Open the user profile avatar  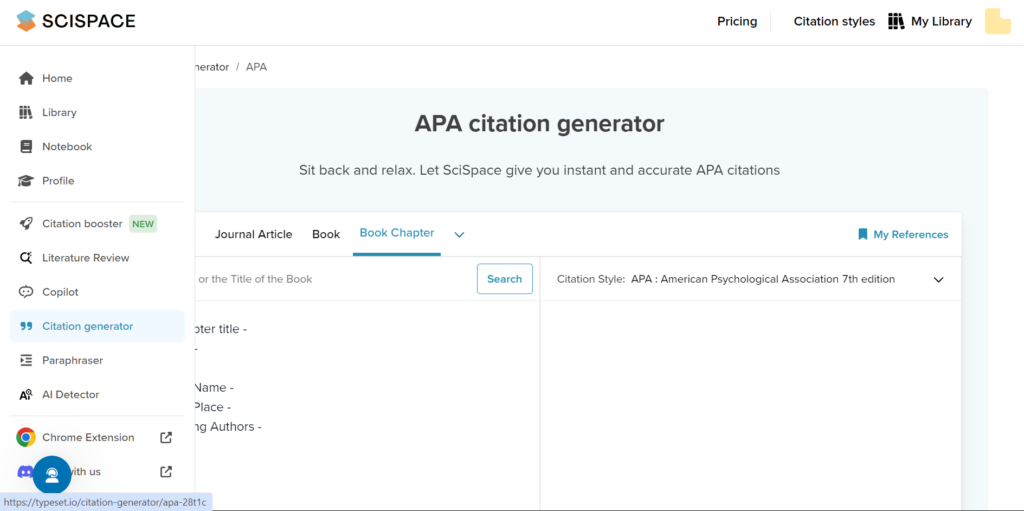[998, 21]
